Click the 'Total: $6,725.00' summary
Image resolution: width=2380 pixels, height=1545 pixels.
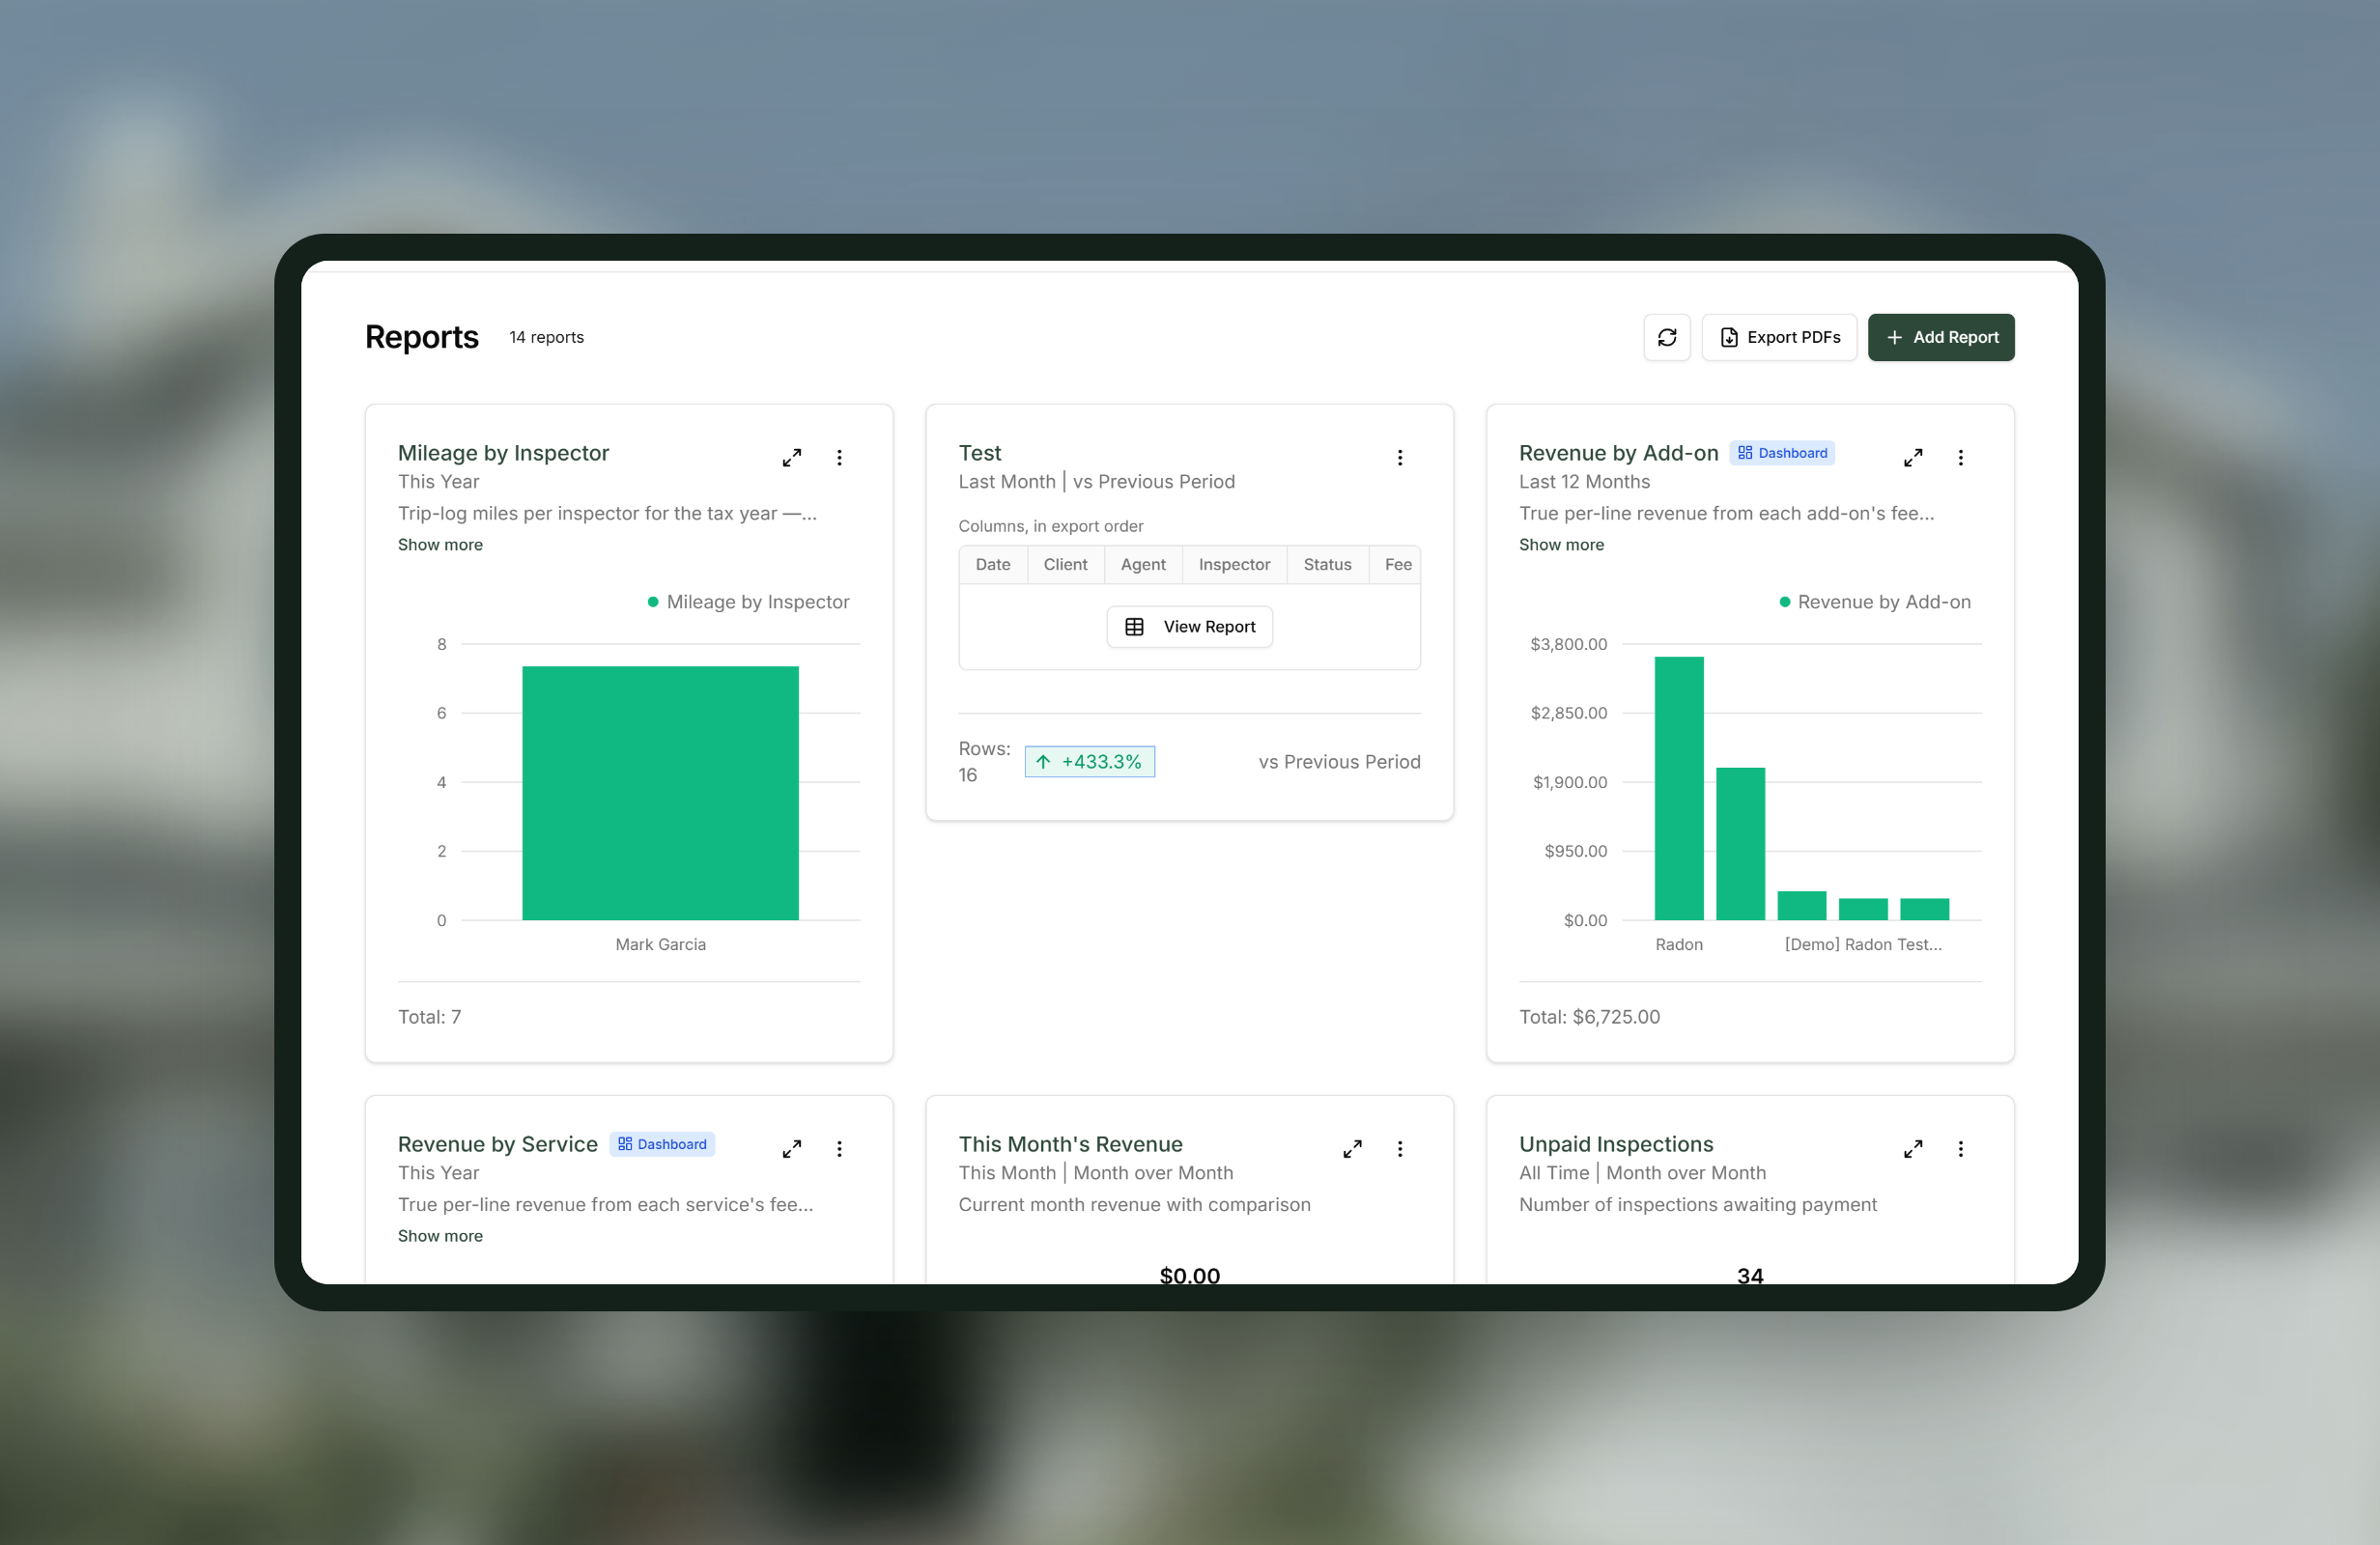coord(1589,1016)
